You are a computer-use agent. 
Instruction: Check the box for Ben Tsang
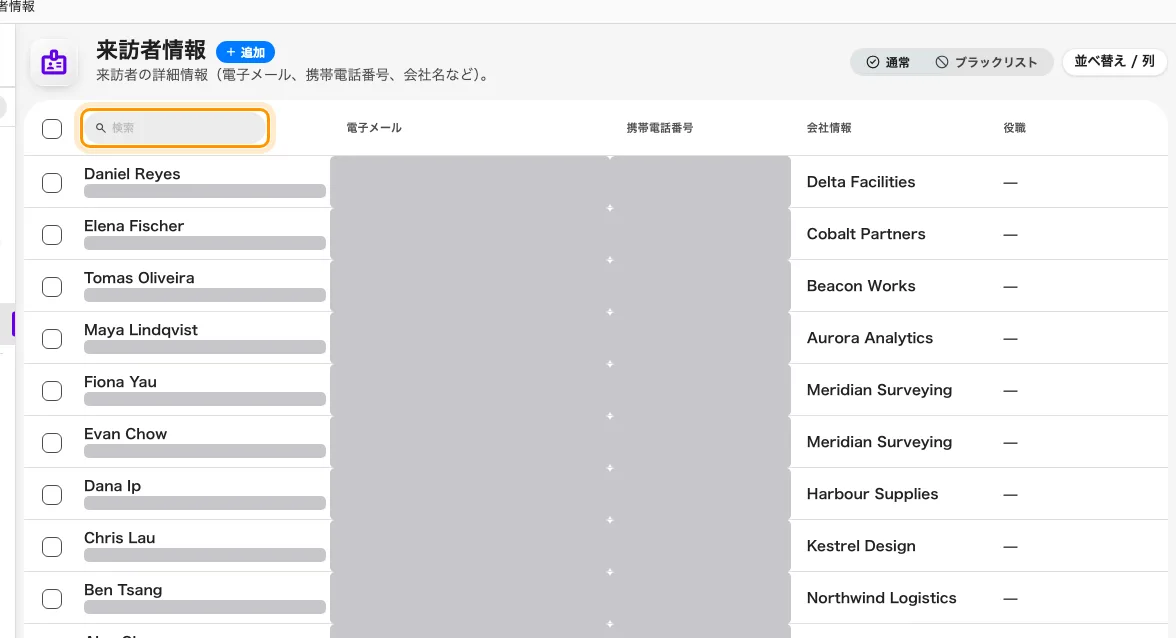coord(52,599)
